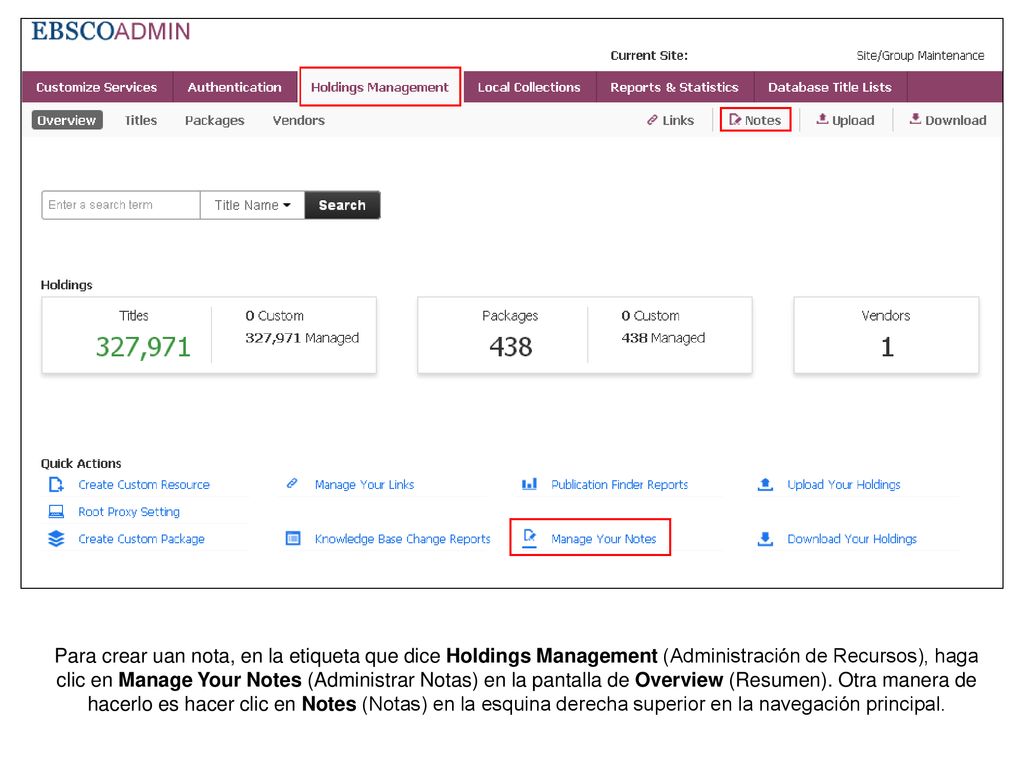Open Root Proxy Setting link
The image size is (1024, 768).
click(129, 512)
